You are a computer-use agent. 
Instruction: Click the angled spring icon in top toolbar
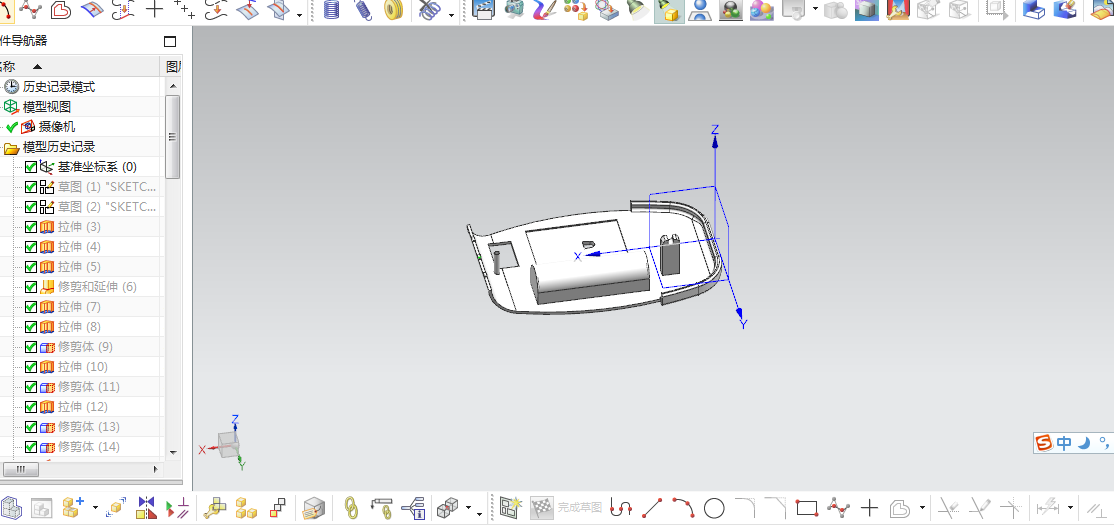pyautogui.click(x=362, y=9)
